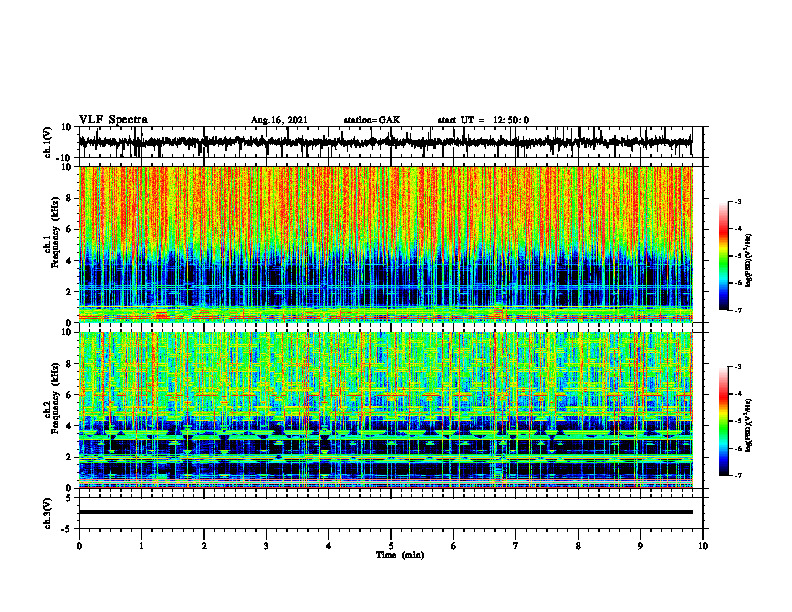The image size is (792, 612).
Task: Click inside the ch.1 frequency spectrogram
Action: coord(386,244)
